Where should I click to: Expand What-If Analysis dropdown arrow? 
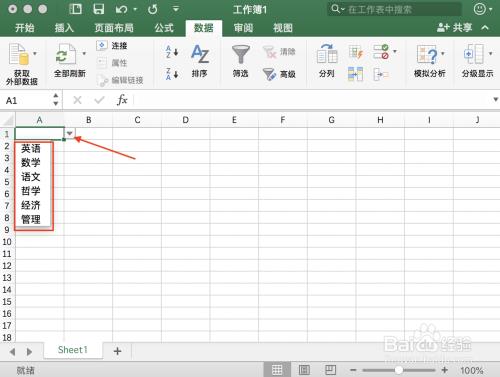(x=443, y=53)
